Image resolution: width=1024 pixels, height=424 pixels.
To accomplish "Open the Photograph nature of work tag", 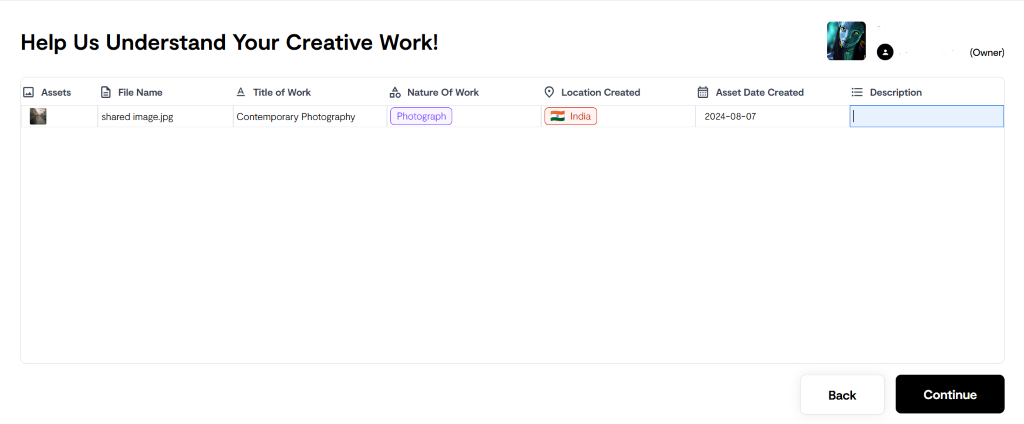I will coord(421,116).
